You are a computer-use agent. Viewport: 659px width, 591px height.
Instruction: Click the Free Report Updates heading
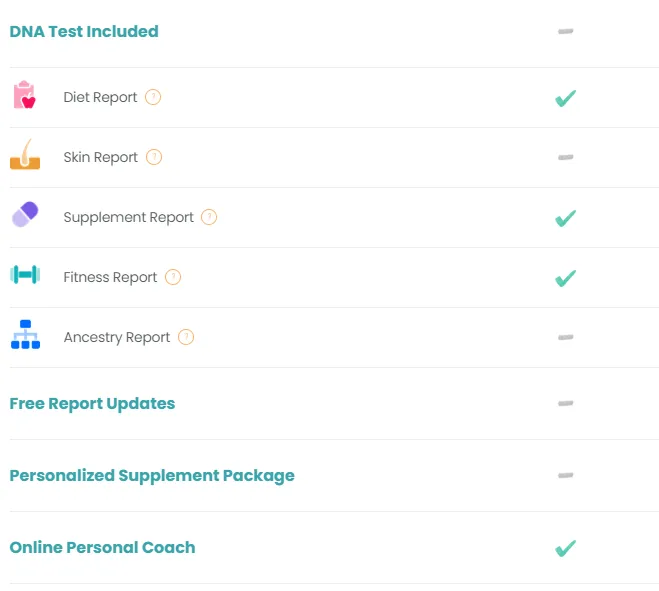tap(92, 404)
